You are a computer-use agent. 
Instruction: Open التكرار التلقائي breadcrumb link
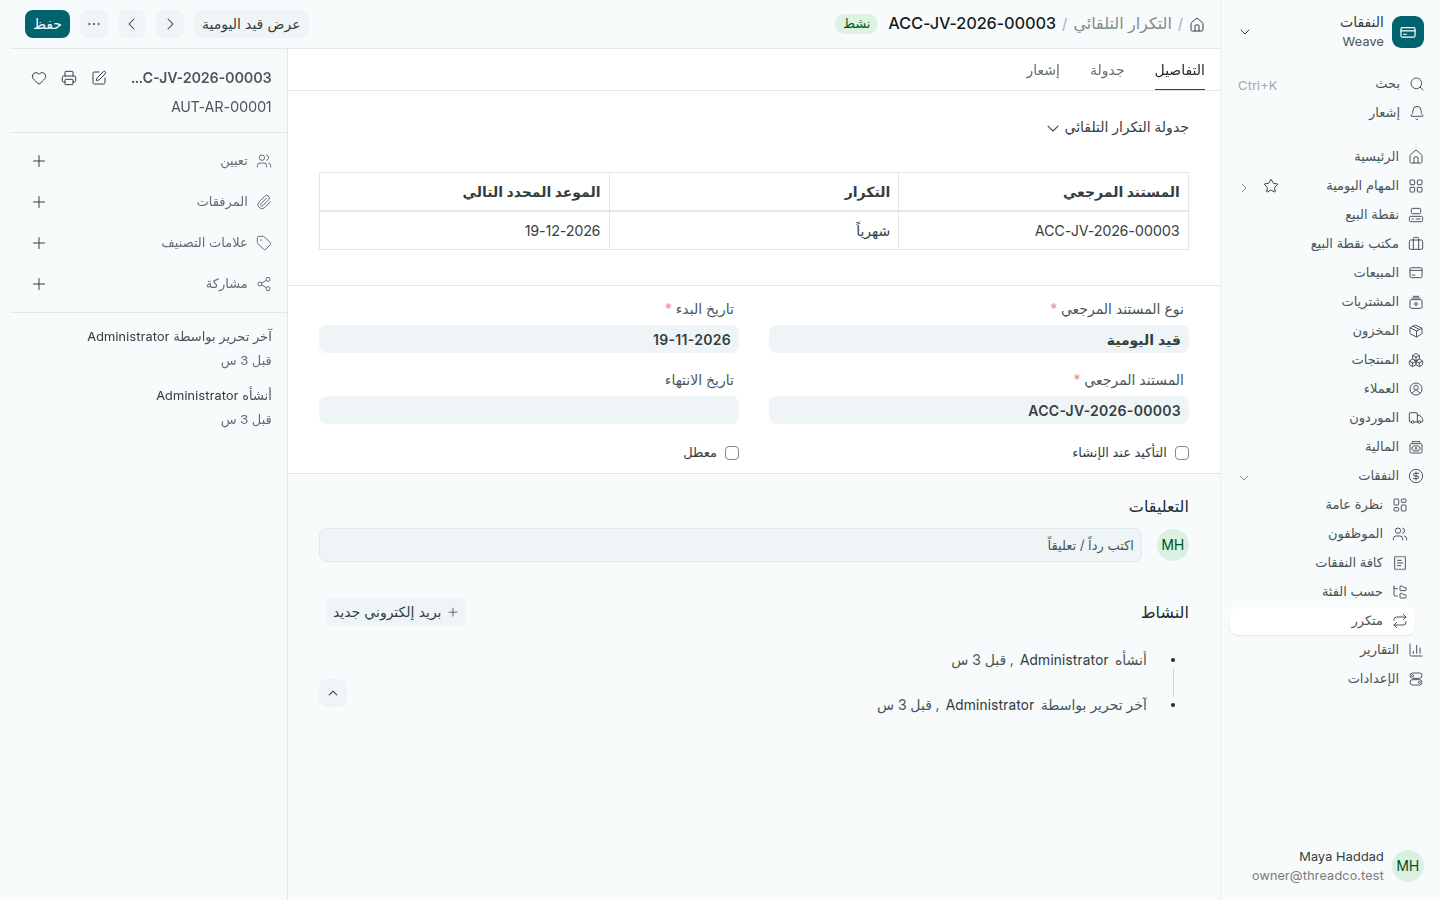pos(1122,23)
